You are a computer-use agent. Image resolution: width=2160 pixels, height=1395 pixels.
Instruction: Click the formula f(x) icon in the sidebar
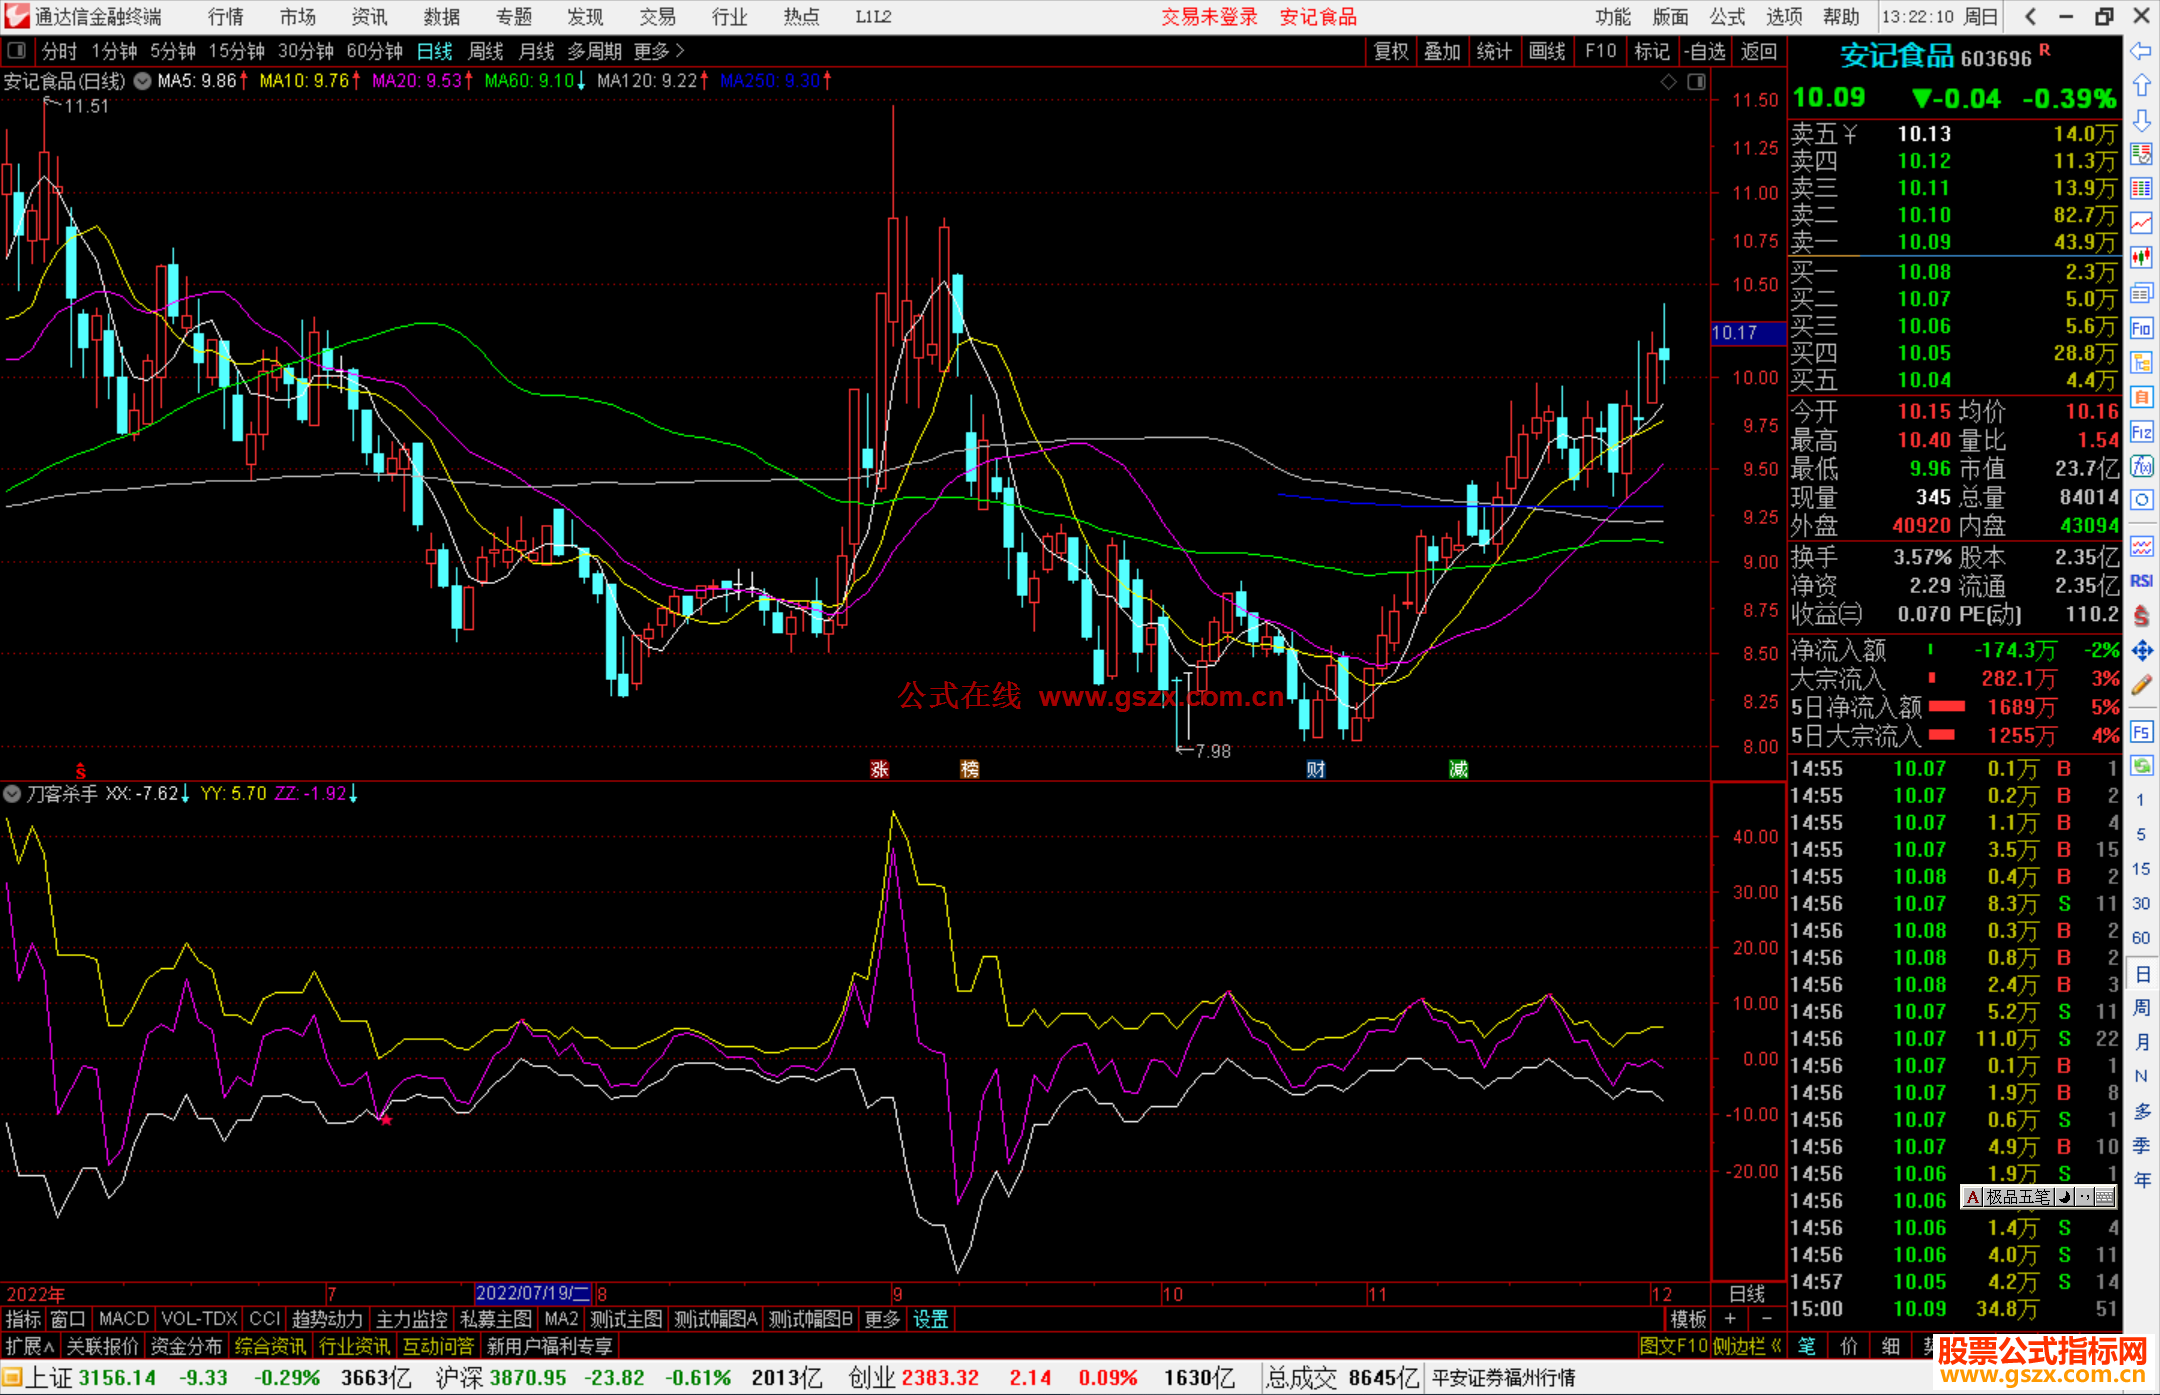(x=2141, y=466)
